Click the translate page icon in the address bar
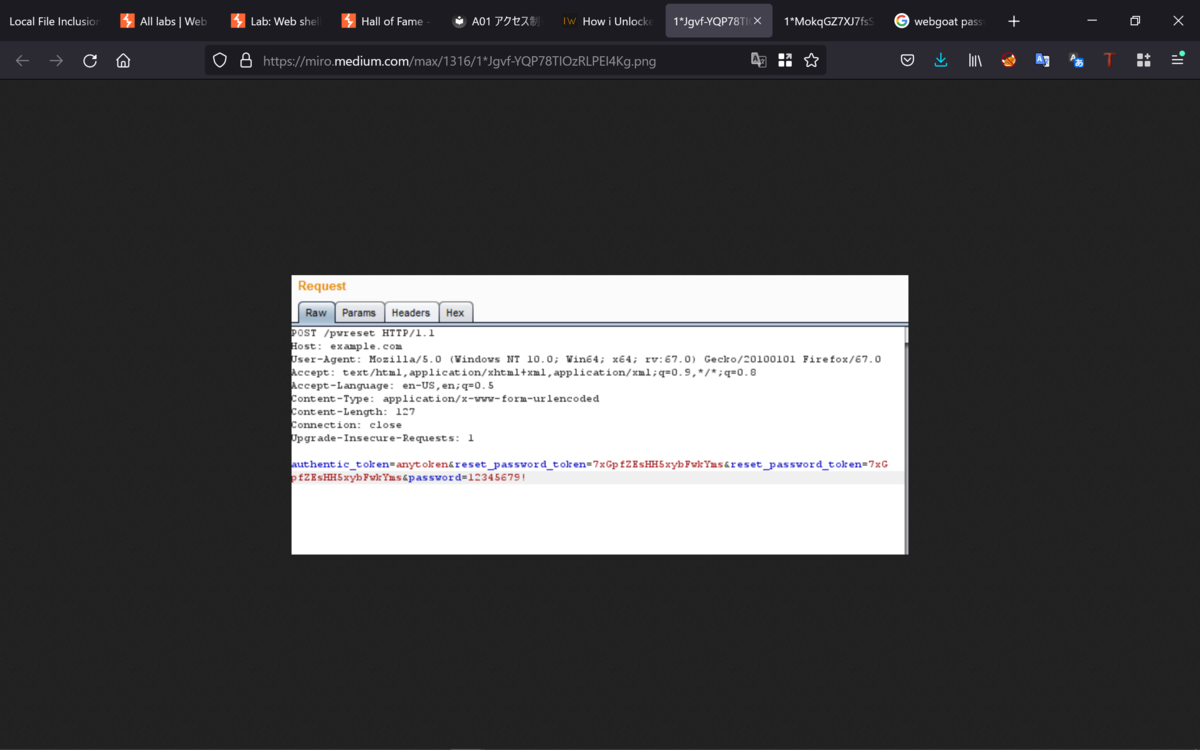1200x750 pixels. coord(759,61)
